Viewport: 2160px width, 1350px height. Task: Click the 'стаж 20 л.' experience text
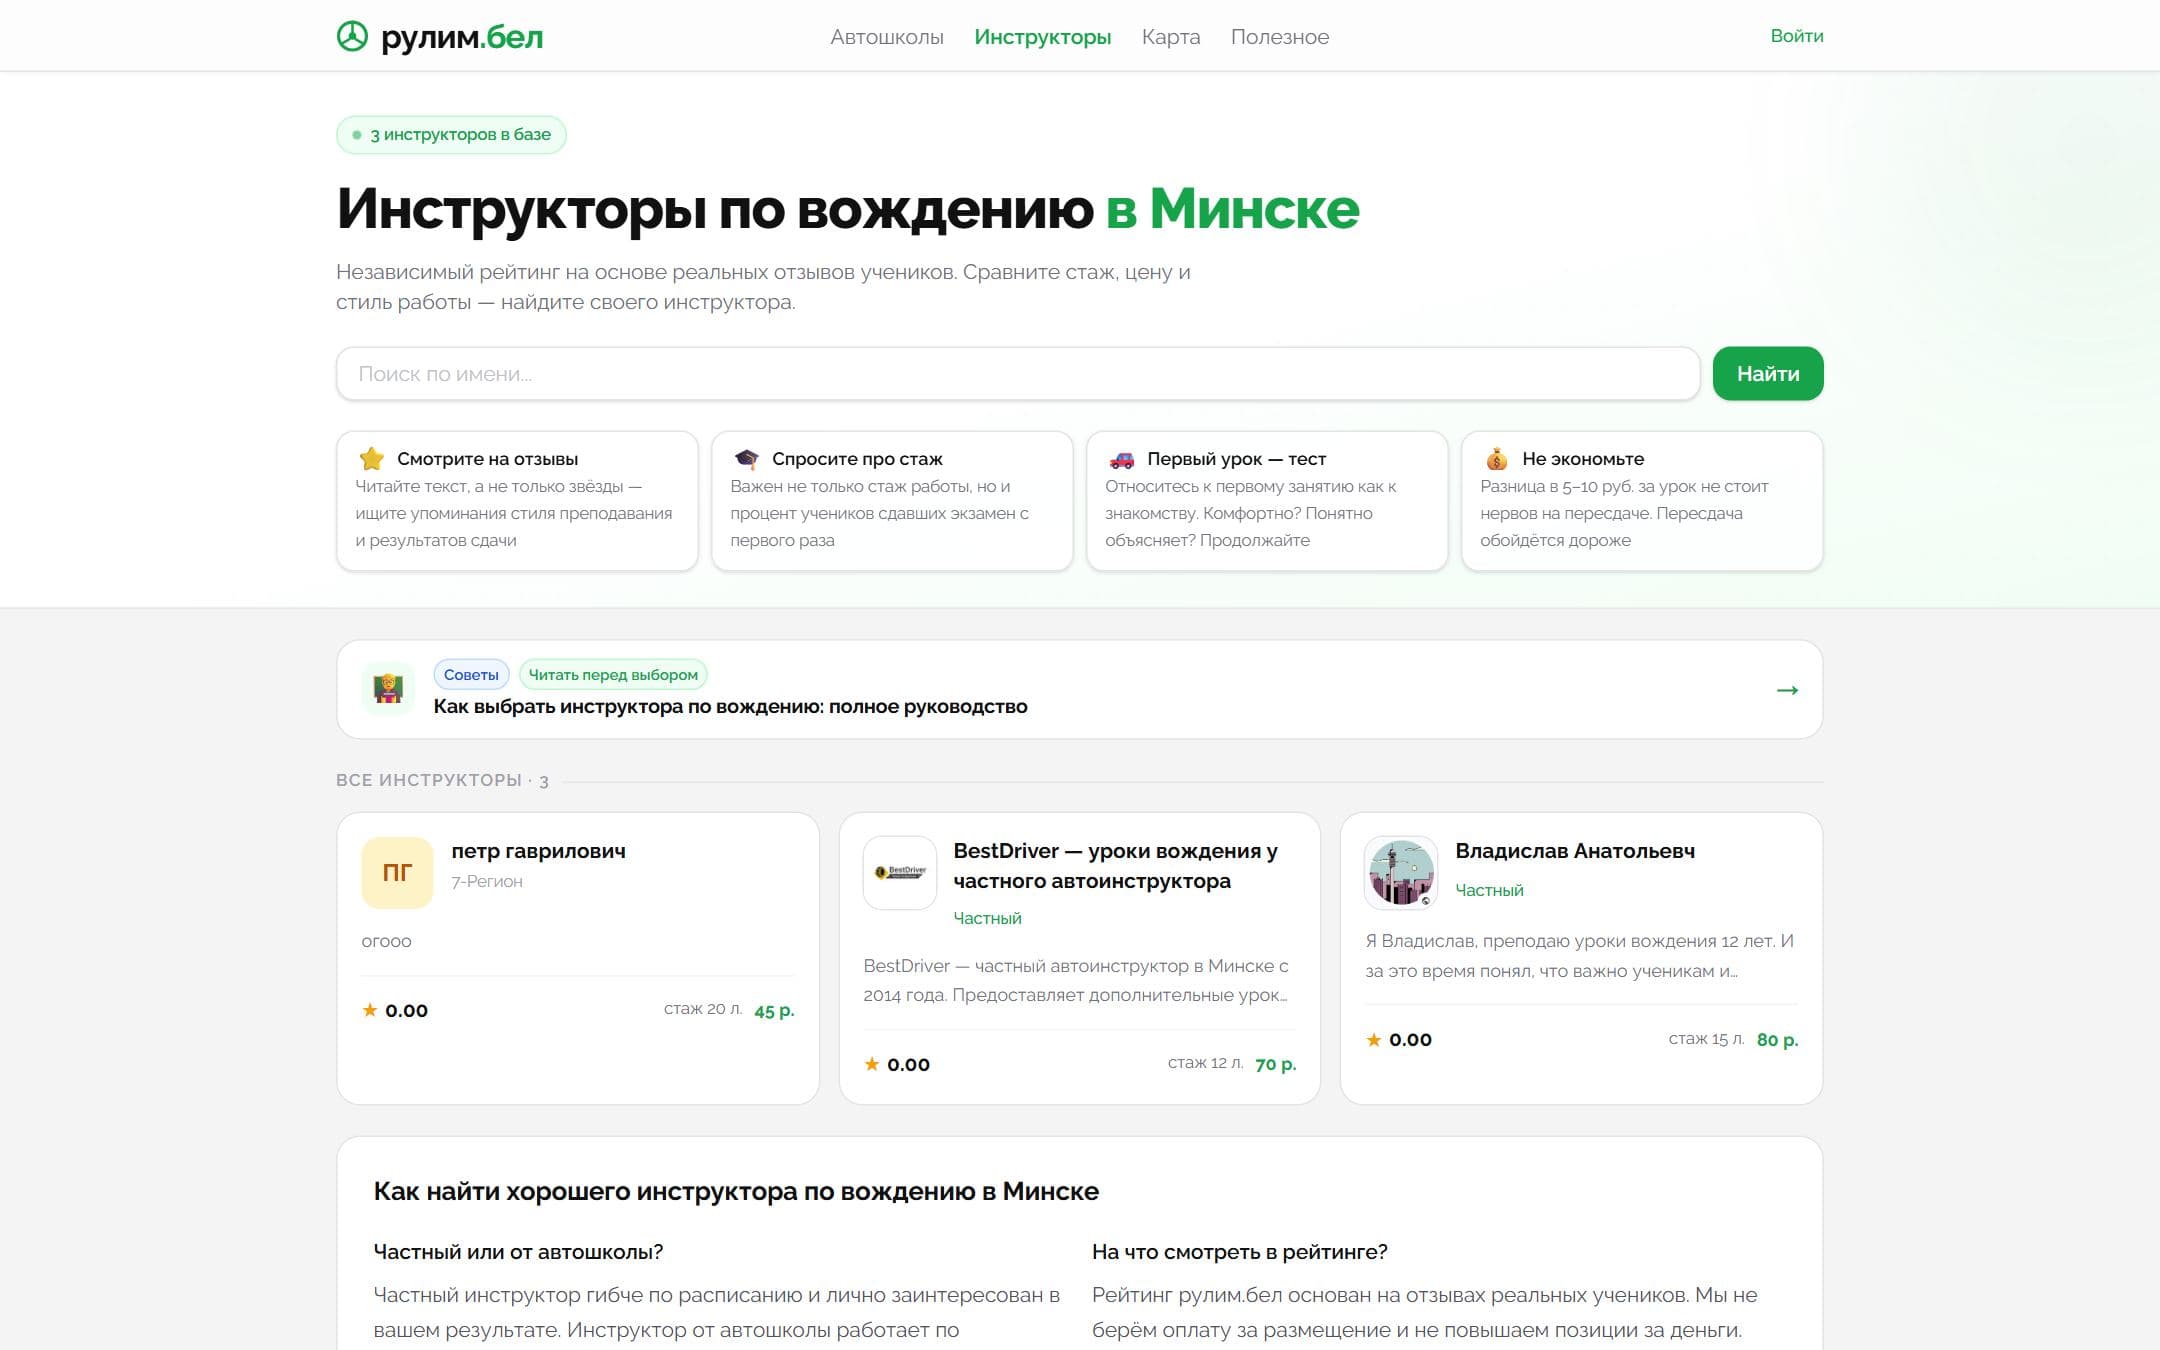pos(703,1009)
